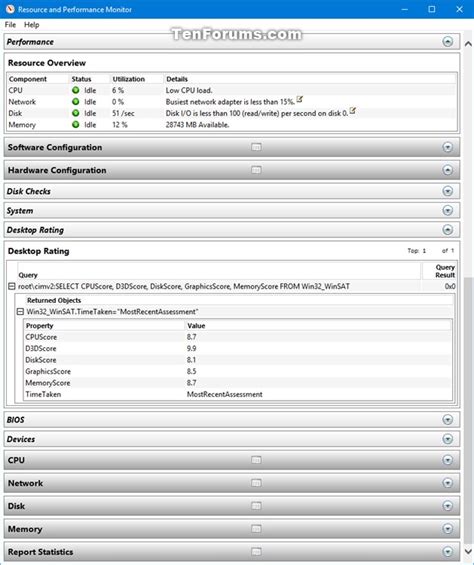Click the Value column header
474x565 pixels.
196,326
